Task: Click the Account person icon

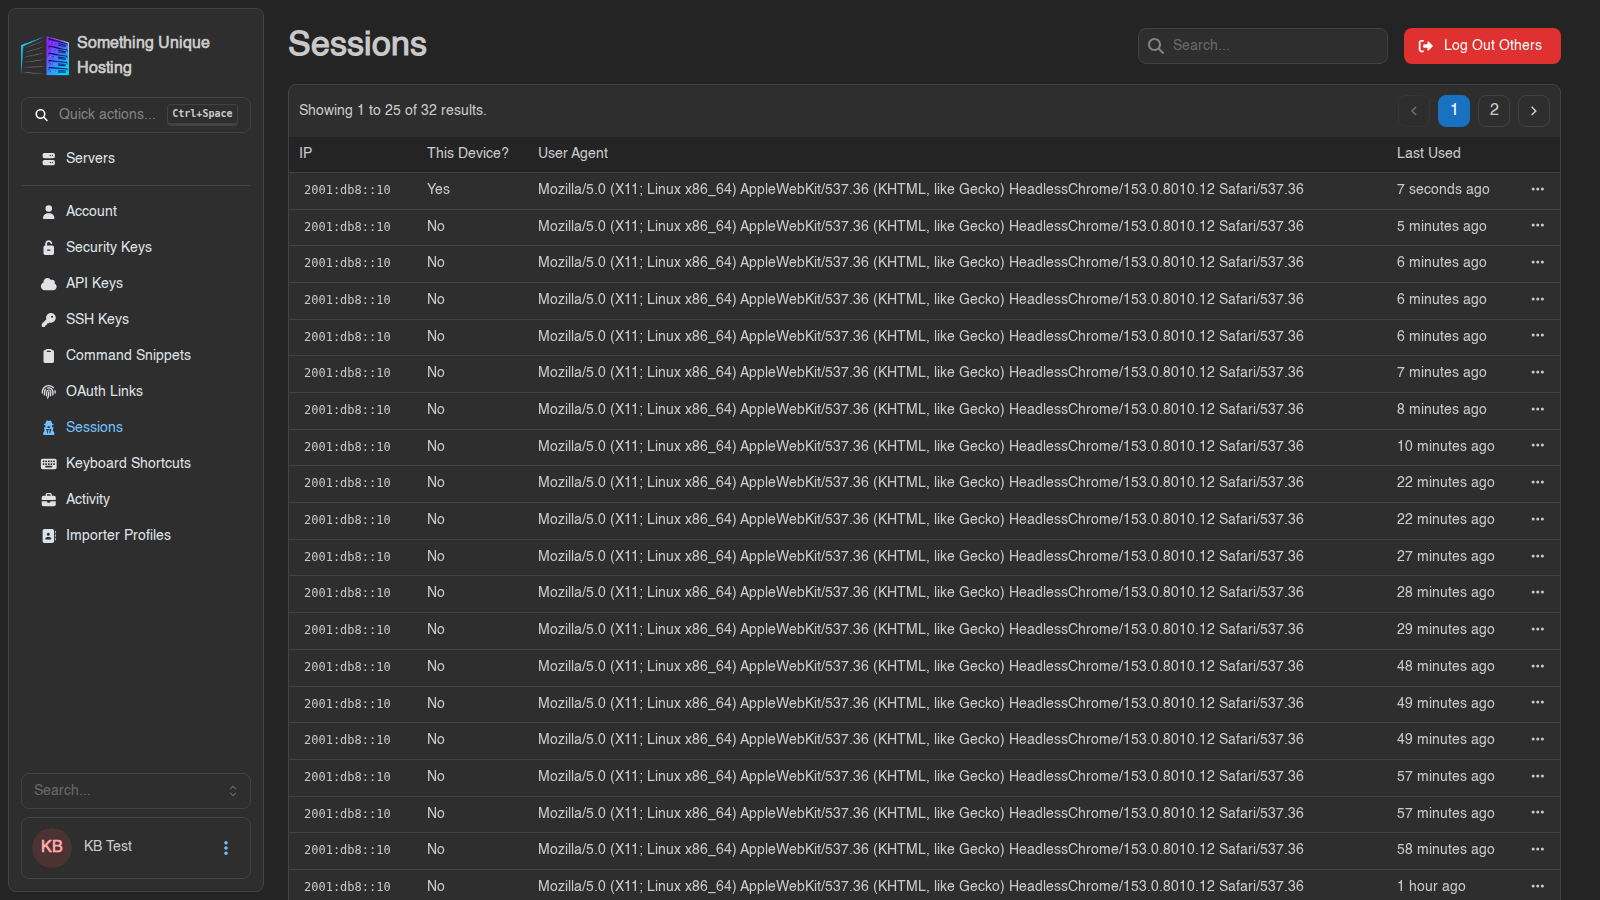Action: (48, 212)
